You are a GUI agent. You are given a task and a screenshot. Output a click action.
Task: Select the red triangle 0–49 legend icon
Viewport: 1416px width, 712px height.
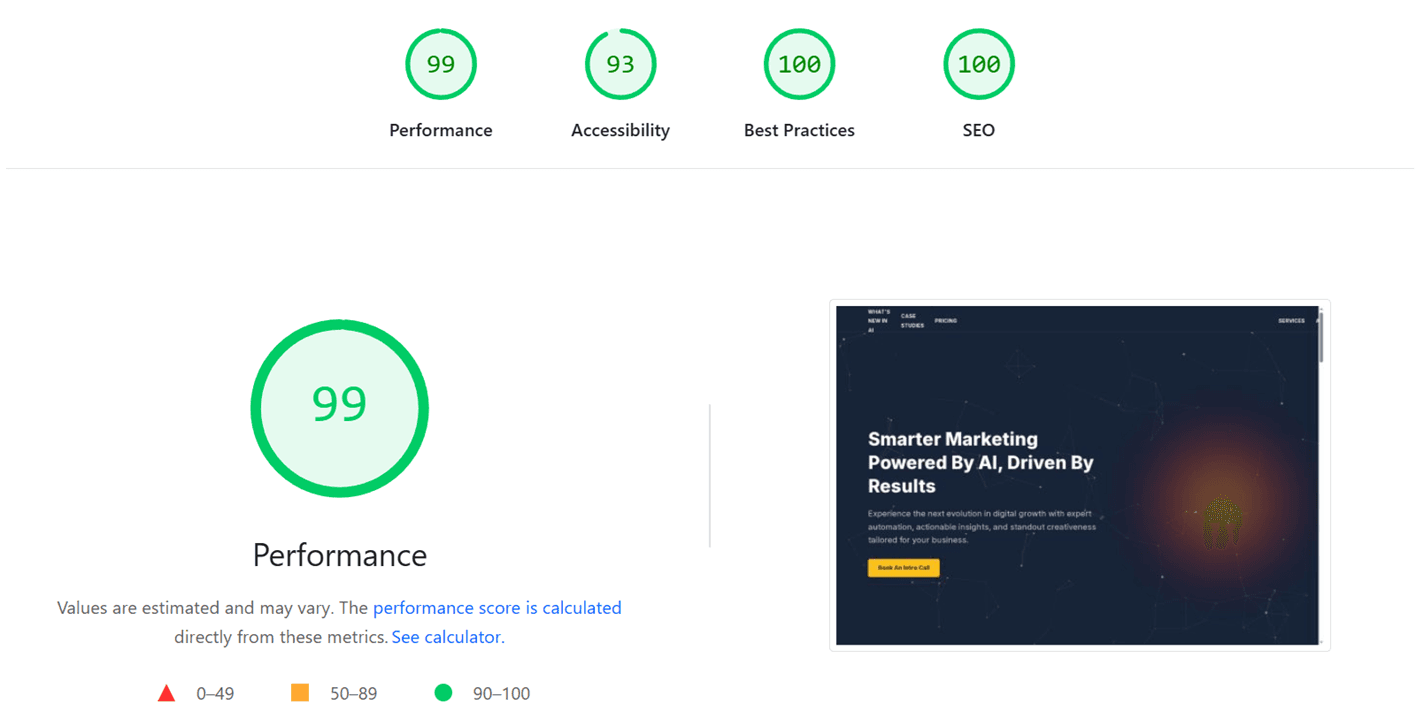(x=167, y=693)
